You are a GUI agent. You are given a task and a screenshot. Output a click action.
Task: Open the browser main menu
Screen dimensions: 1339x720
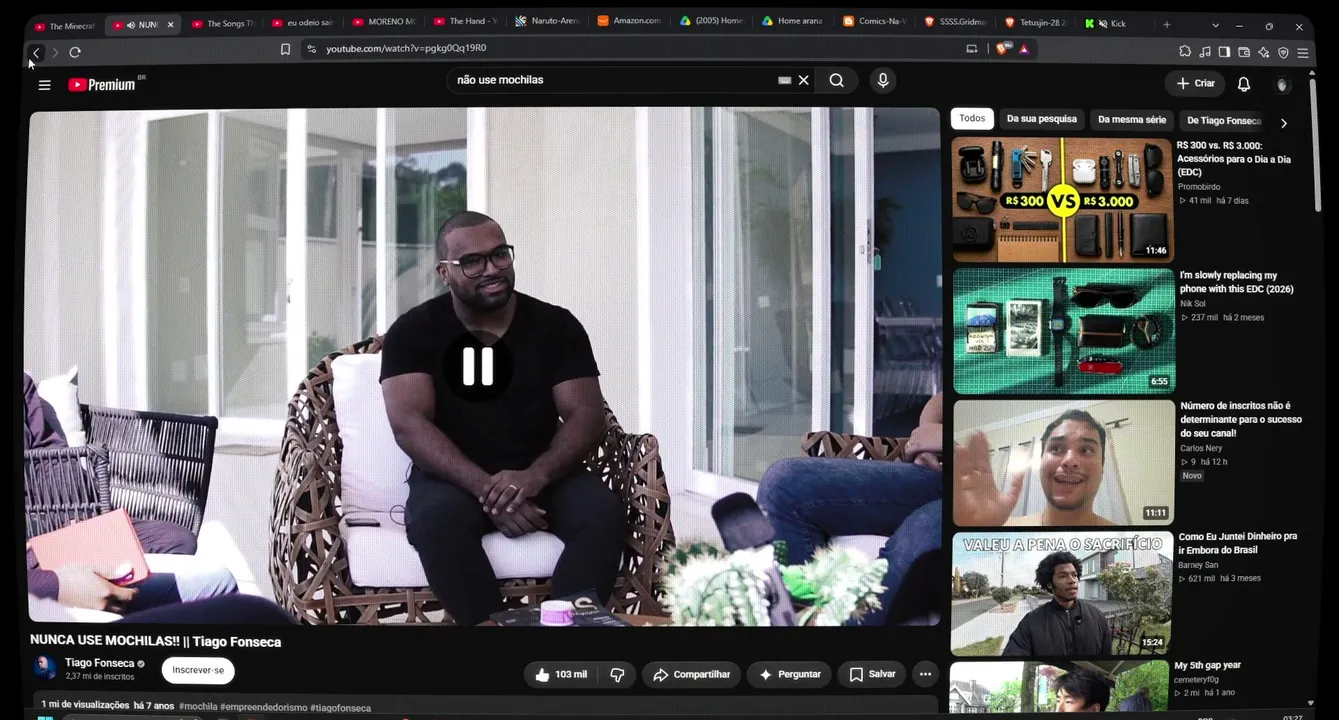coord(1303,52)
